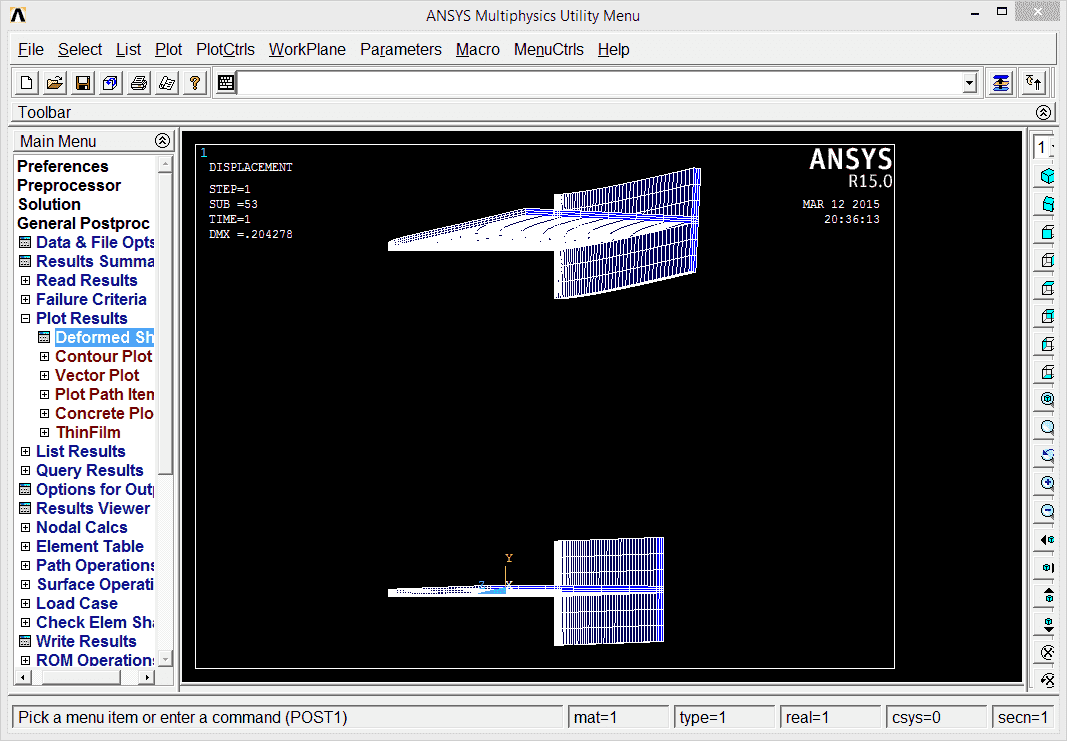Open Write Results item
The height and width of the screenshot is (741, 1067).
coord(86,642)
